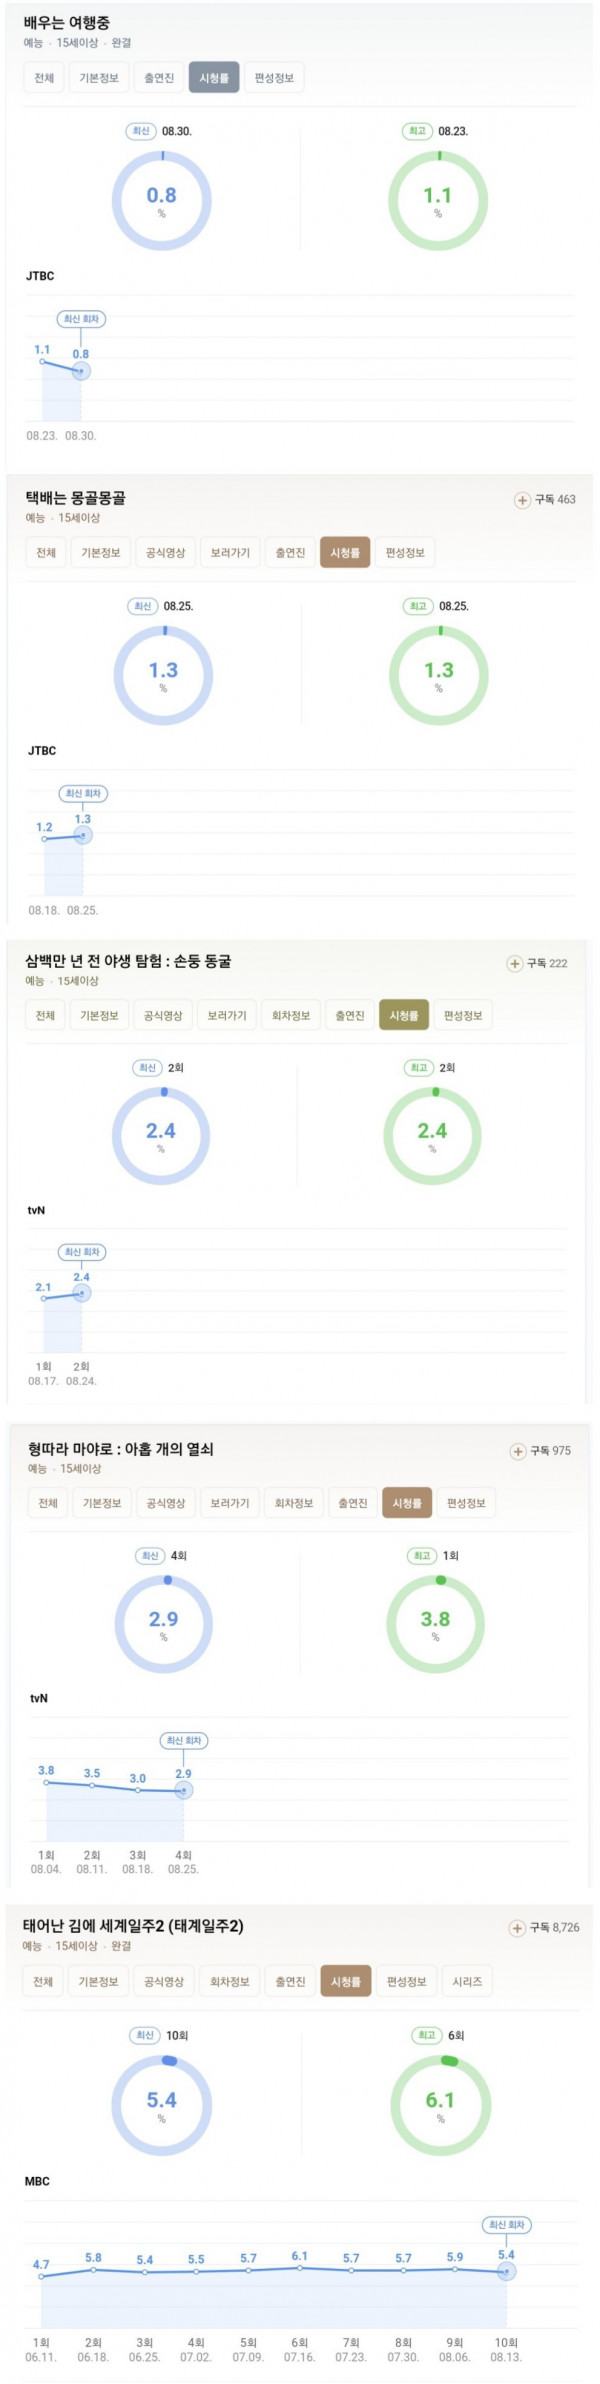
Task: Open 시리즈 tab under 태어난 김에 세계일주2
Action: coord(467,1982)
